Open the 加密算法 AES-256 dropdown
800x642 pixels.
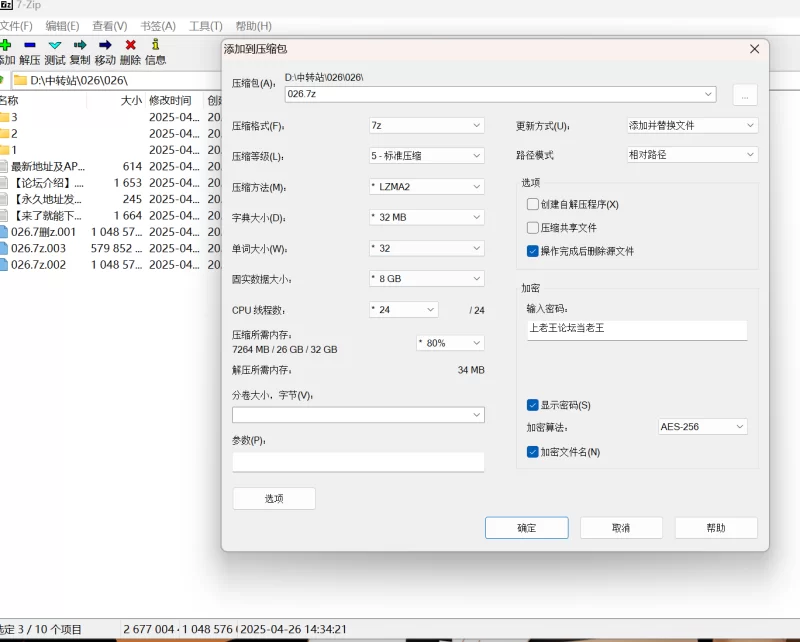point(703,427)
